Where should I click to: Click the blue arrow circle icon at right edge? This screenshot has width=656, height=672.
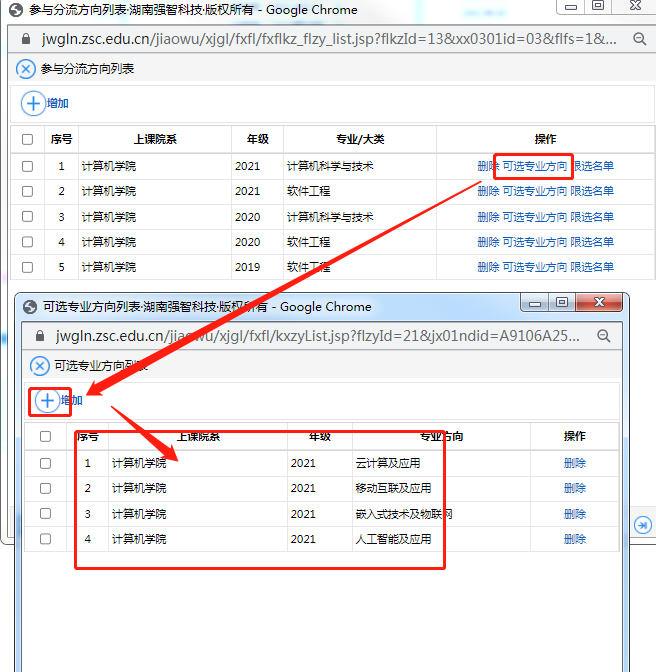coord(643,525)
